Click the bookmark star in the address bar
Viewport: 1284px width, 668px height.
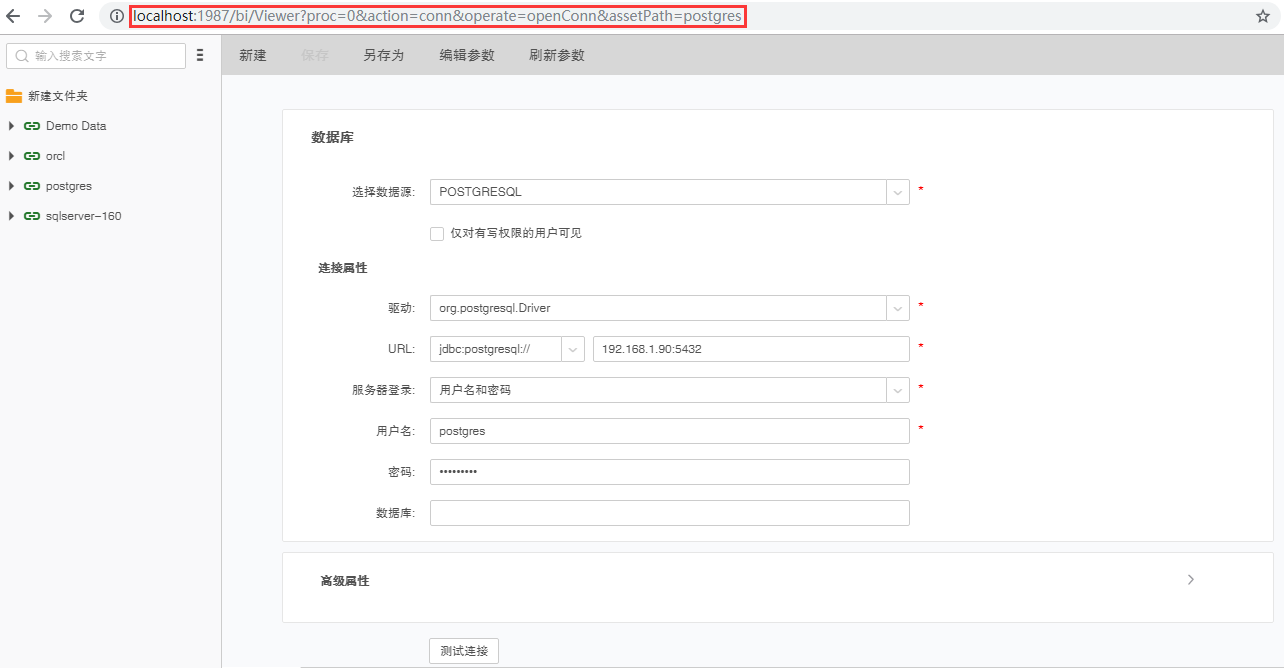(1263, 16)
